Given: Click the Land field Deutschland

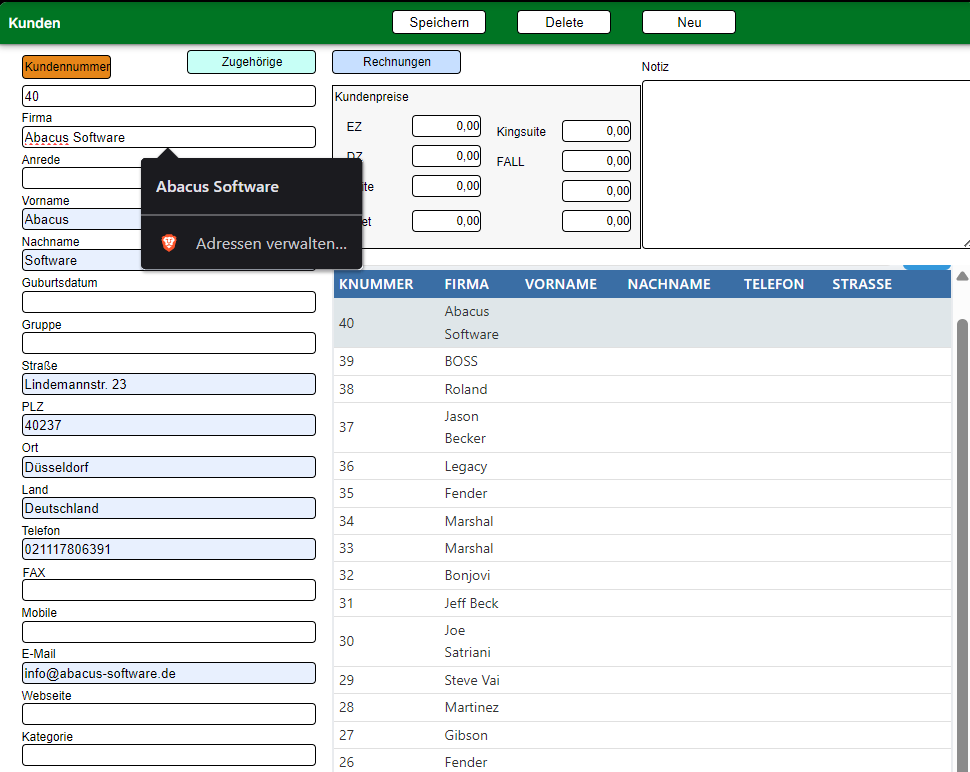Looking at the screenshot, I should pos(168,508).
